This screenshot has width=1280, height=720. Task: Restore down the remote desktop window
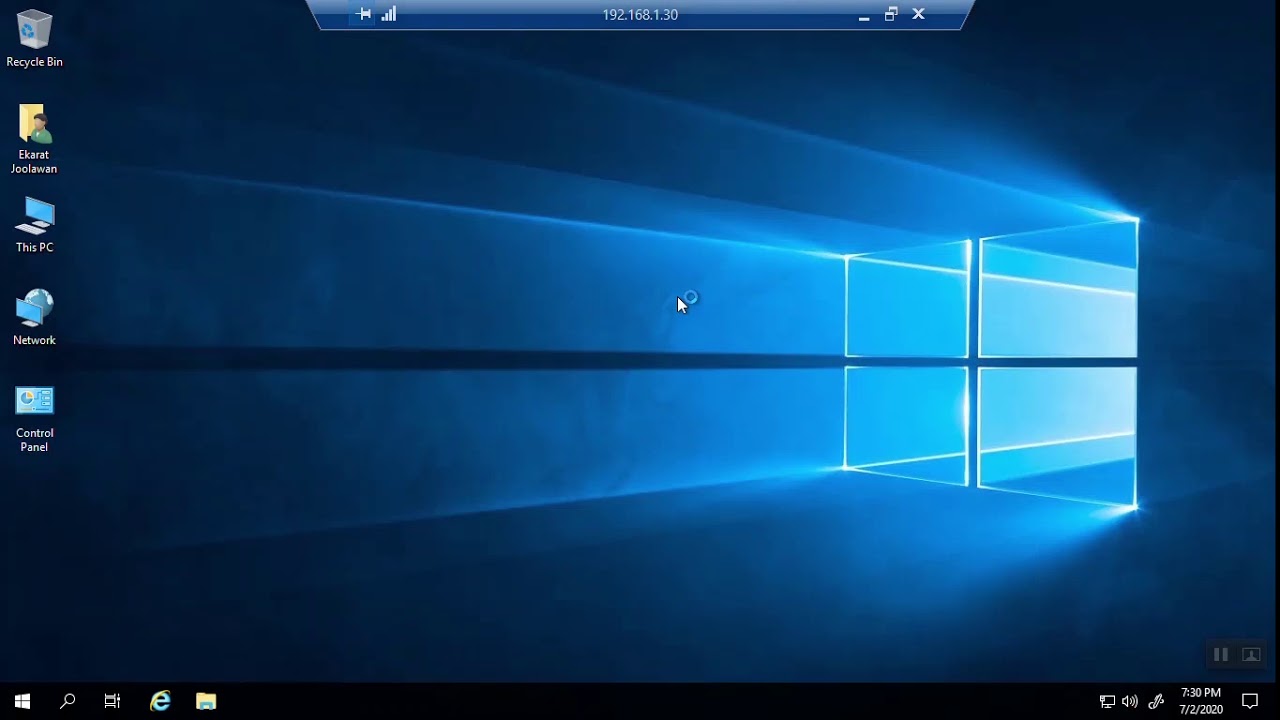[x=891, y=14]
